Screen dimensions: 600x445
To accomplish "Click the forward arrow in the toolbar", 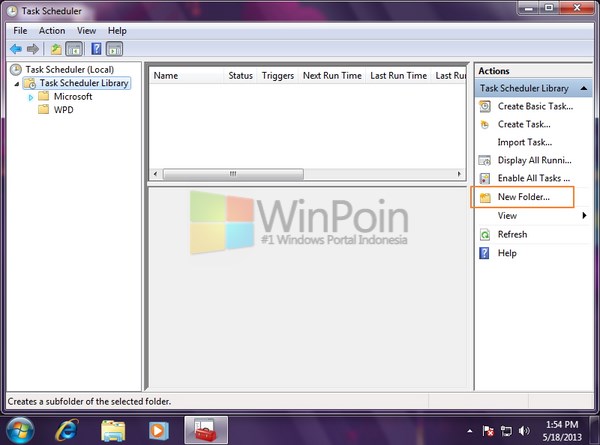I will click(33, 49).
